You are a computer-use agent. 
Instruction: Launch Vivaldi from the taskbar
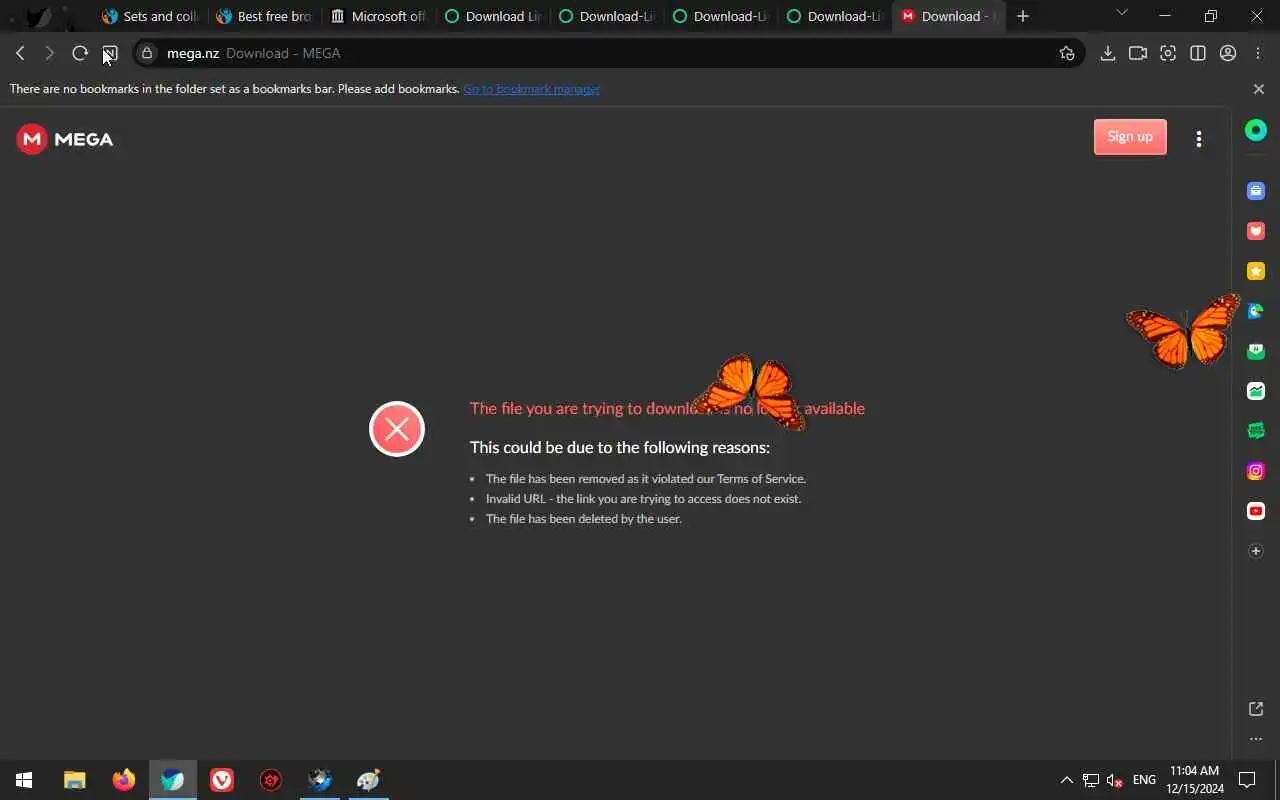[222, 780]
